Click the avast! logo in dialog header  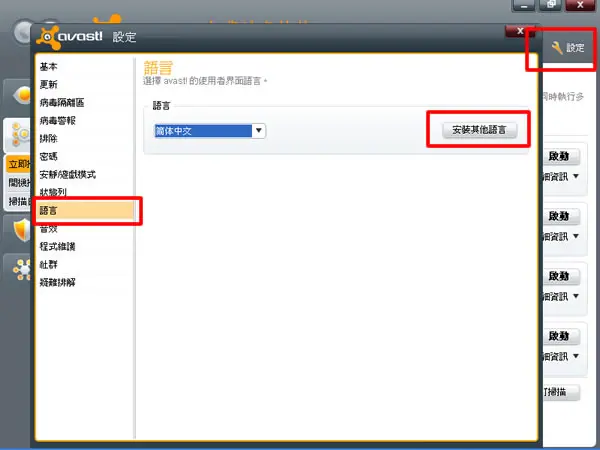70,37
